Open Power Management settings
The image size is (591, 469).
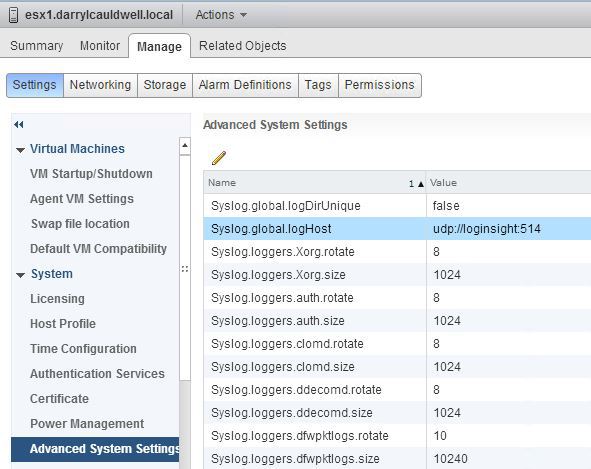[87, 424]
